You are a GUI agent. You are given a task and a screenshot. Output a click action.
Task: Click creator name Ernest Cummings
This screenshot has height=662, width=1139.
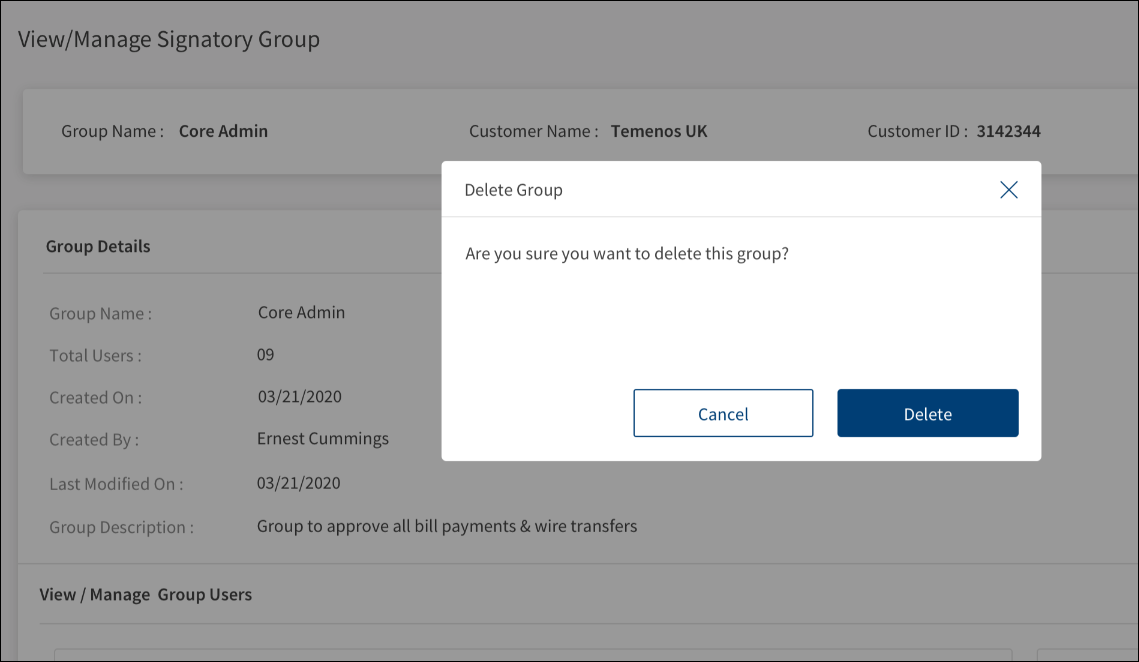coord(323,439)
